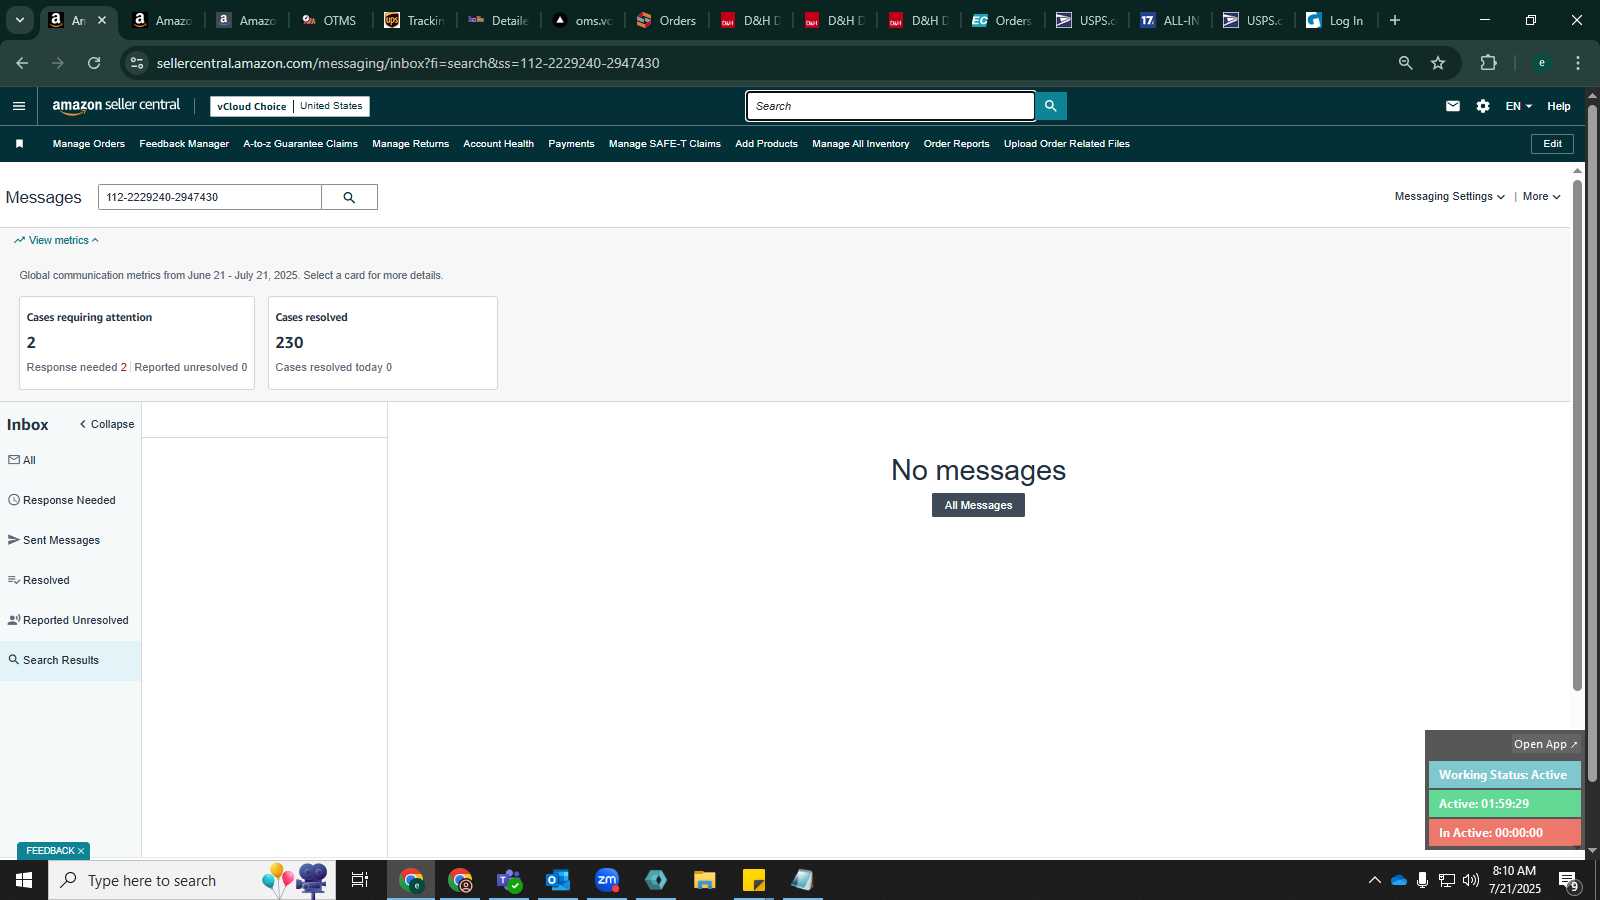Open the tab search dropdown arrow

[19, 20]
